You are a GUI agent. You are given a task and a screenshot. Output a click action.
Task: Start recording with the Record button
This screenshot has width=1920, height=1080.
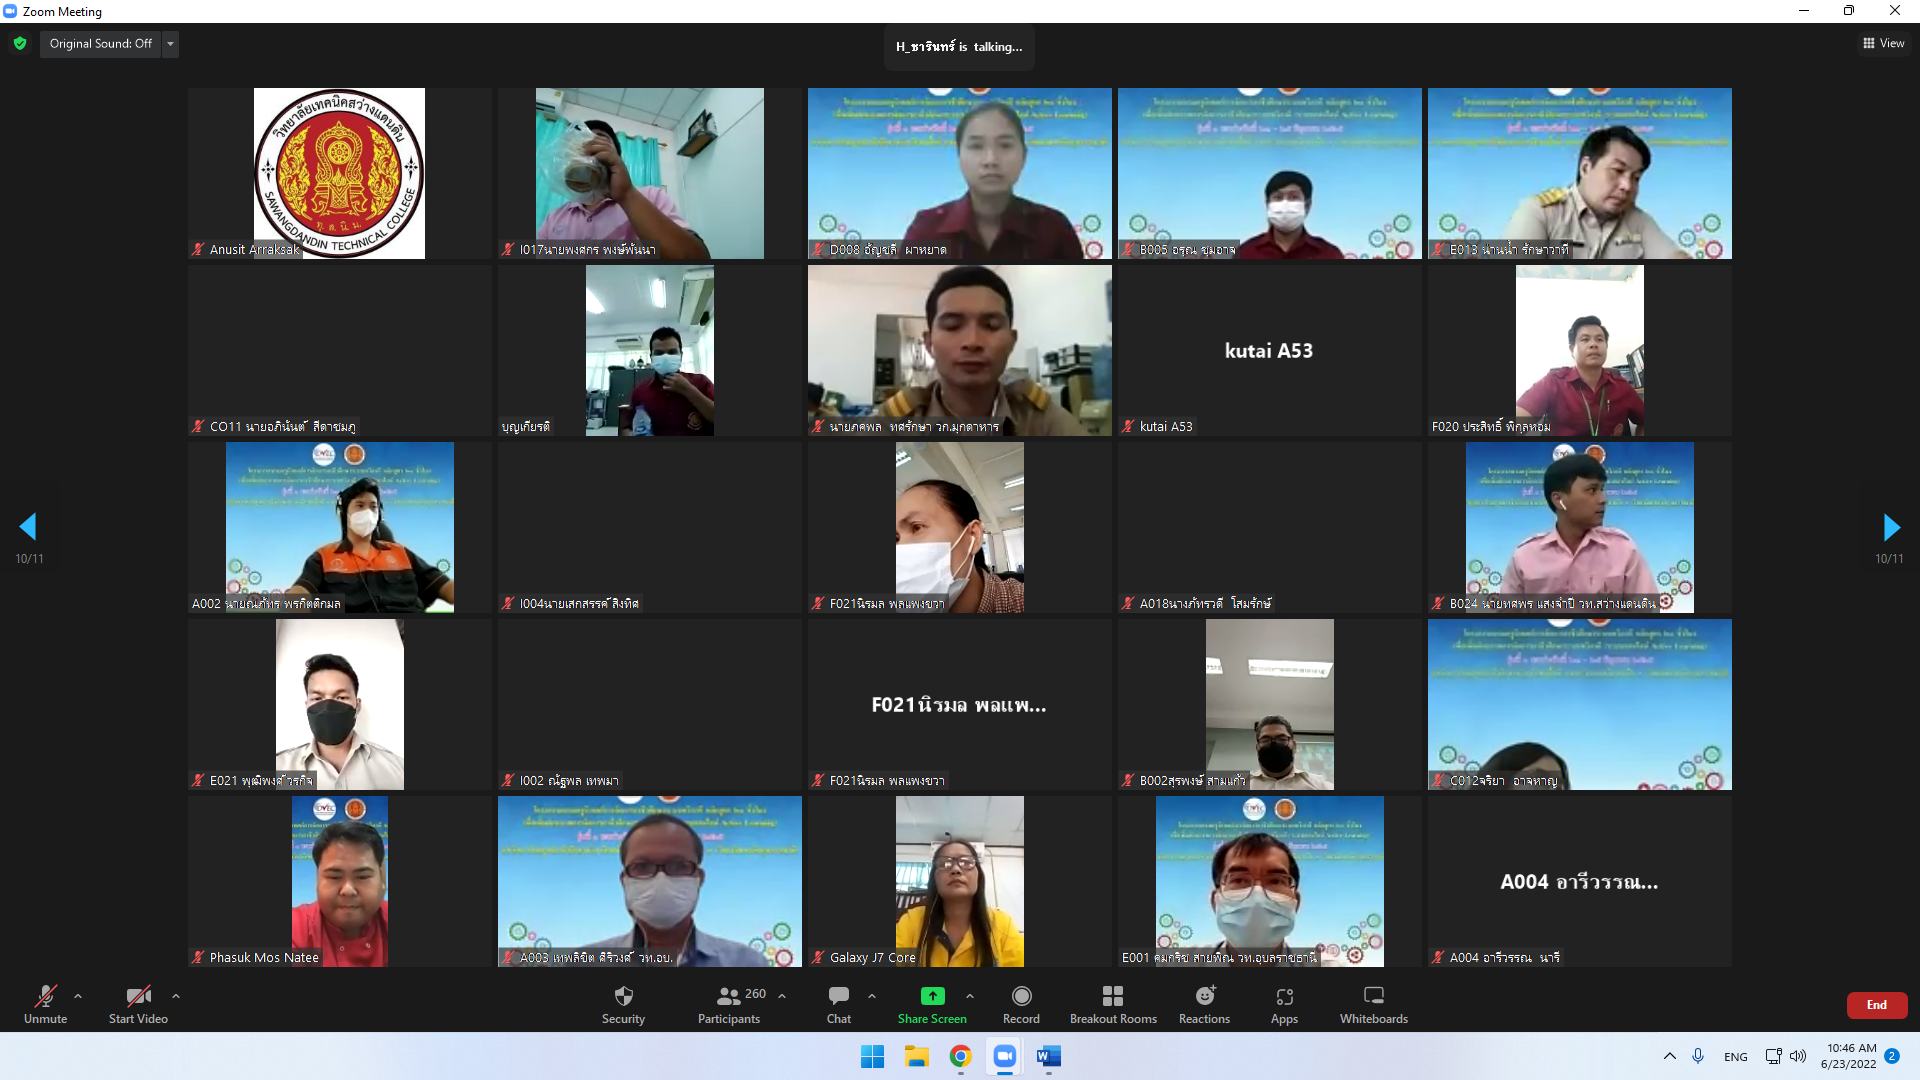click(1021, 1004)
